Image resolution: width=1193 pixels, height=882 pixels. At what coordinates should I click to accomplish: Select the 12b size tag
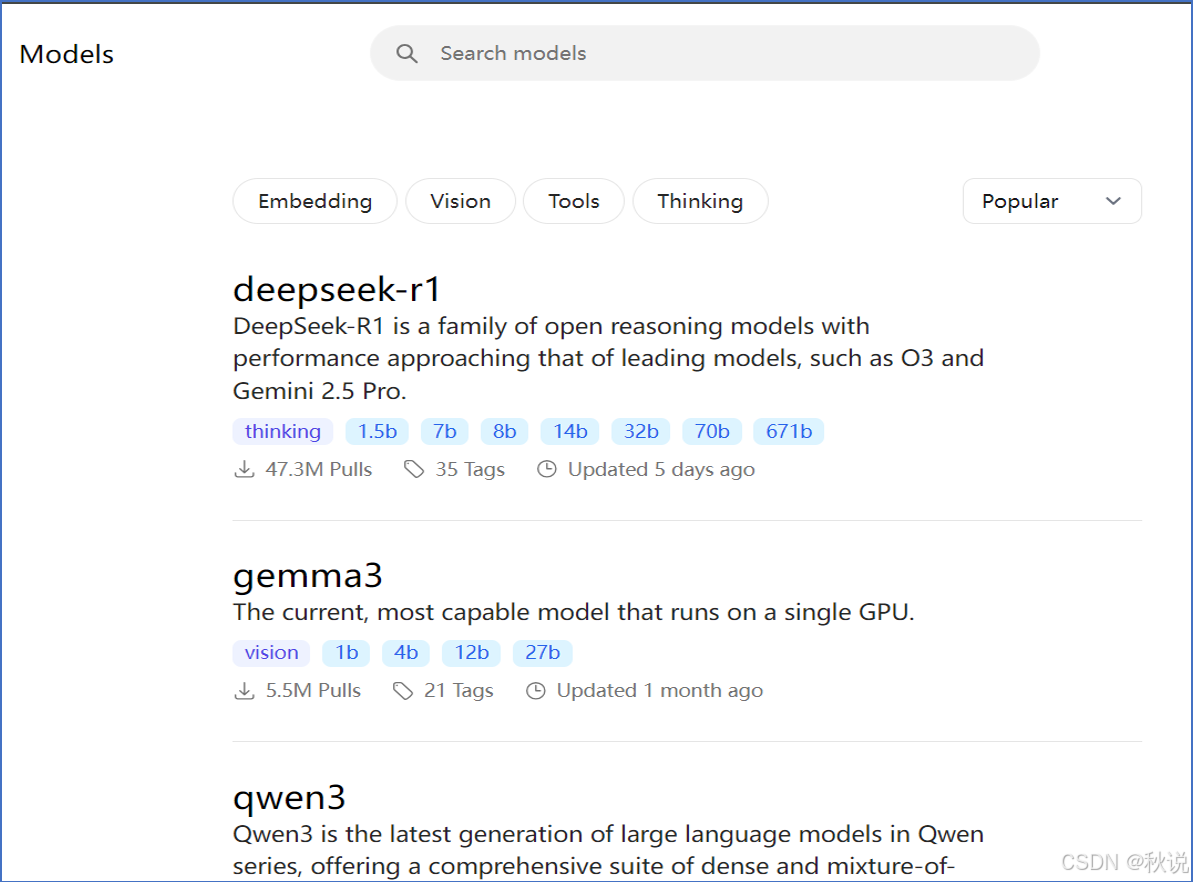point(472,653)
